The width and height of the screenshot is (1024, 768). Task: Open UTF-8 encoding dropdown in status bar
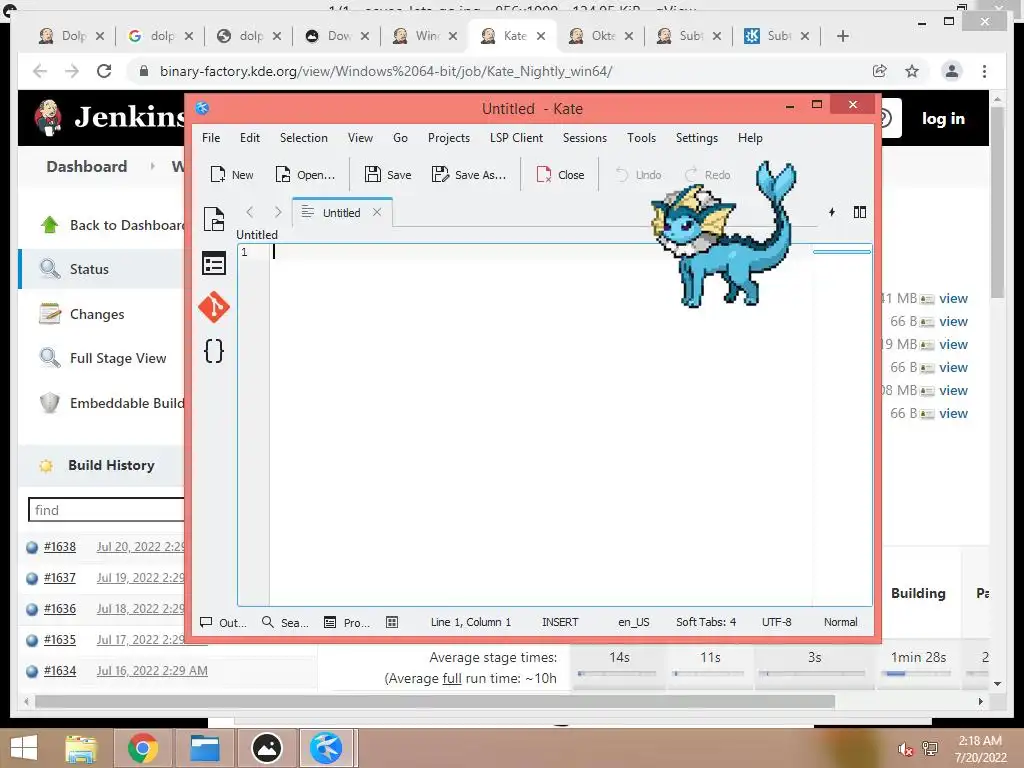776,622
